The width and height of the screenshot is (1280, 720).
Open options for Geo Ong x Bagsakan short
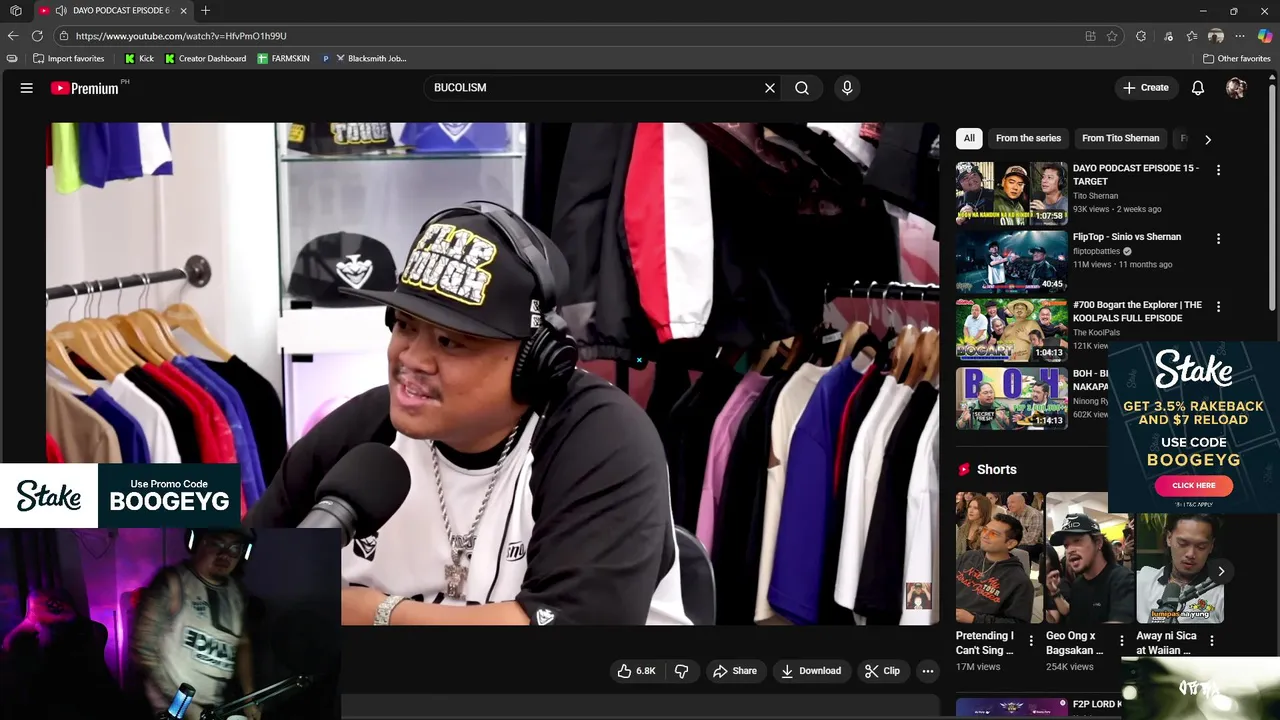point(1121,641)
